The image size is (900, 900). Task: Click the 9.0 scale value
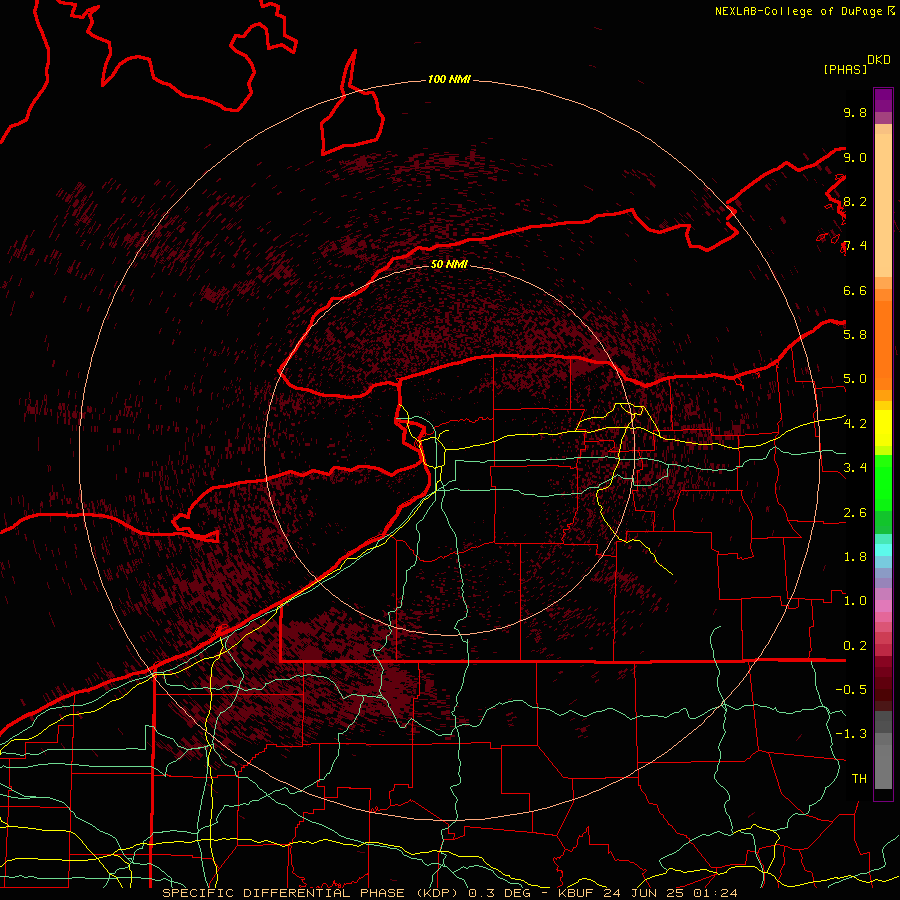point(855,158)
